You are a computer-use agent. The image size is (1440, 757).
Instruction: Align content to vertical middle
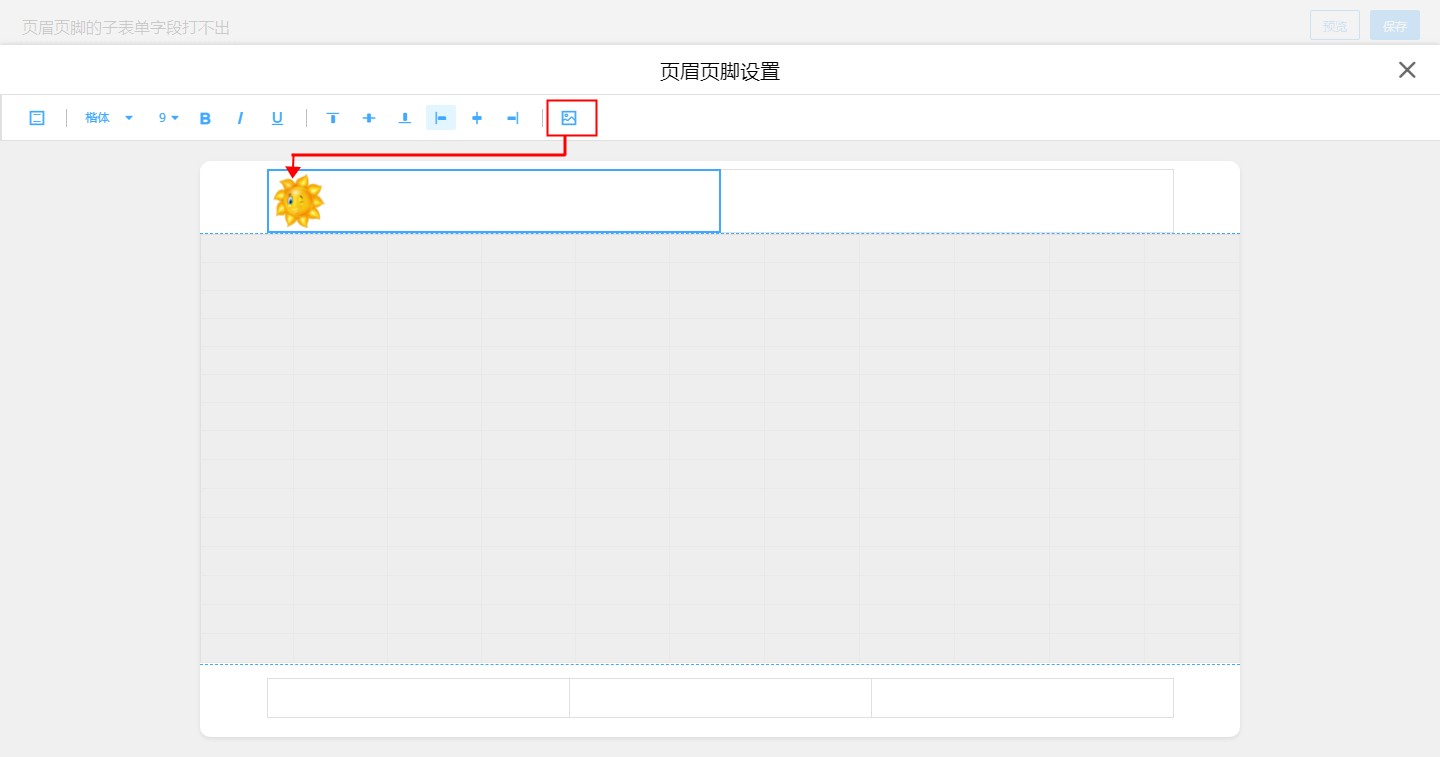369,118
